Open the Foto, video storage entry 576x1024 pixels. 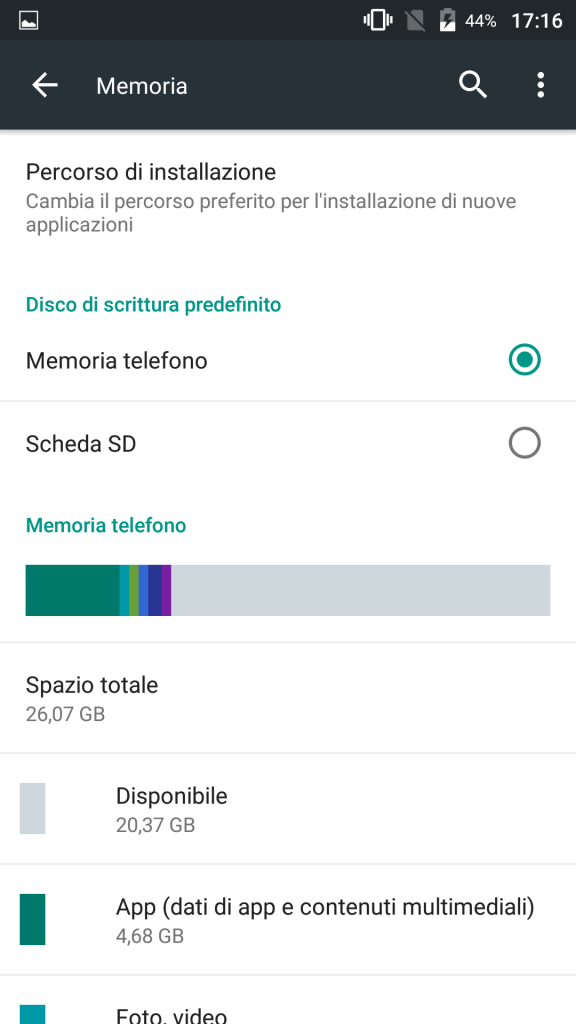(288, 1000)
